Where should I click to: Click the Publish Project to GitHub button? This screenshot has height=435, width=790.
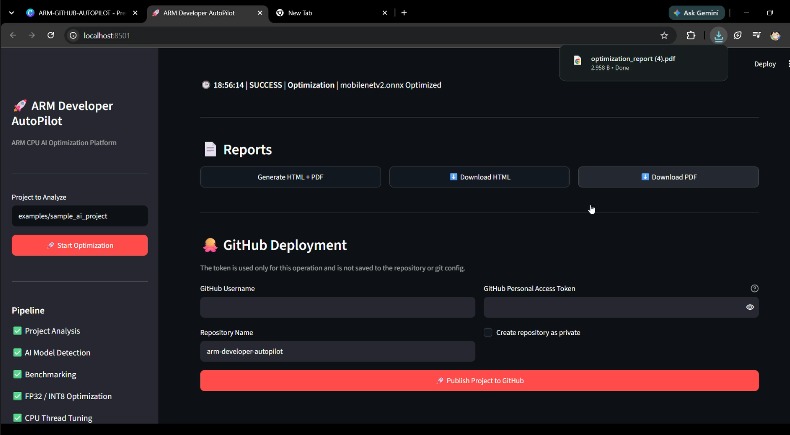pos(479,381)
